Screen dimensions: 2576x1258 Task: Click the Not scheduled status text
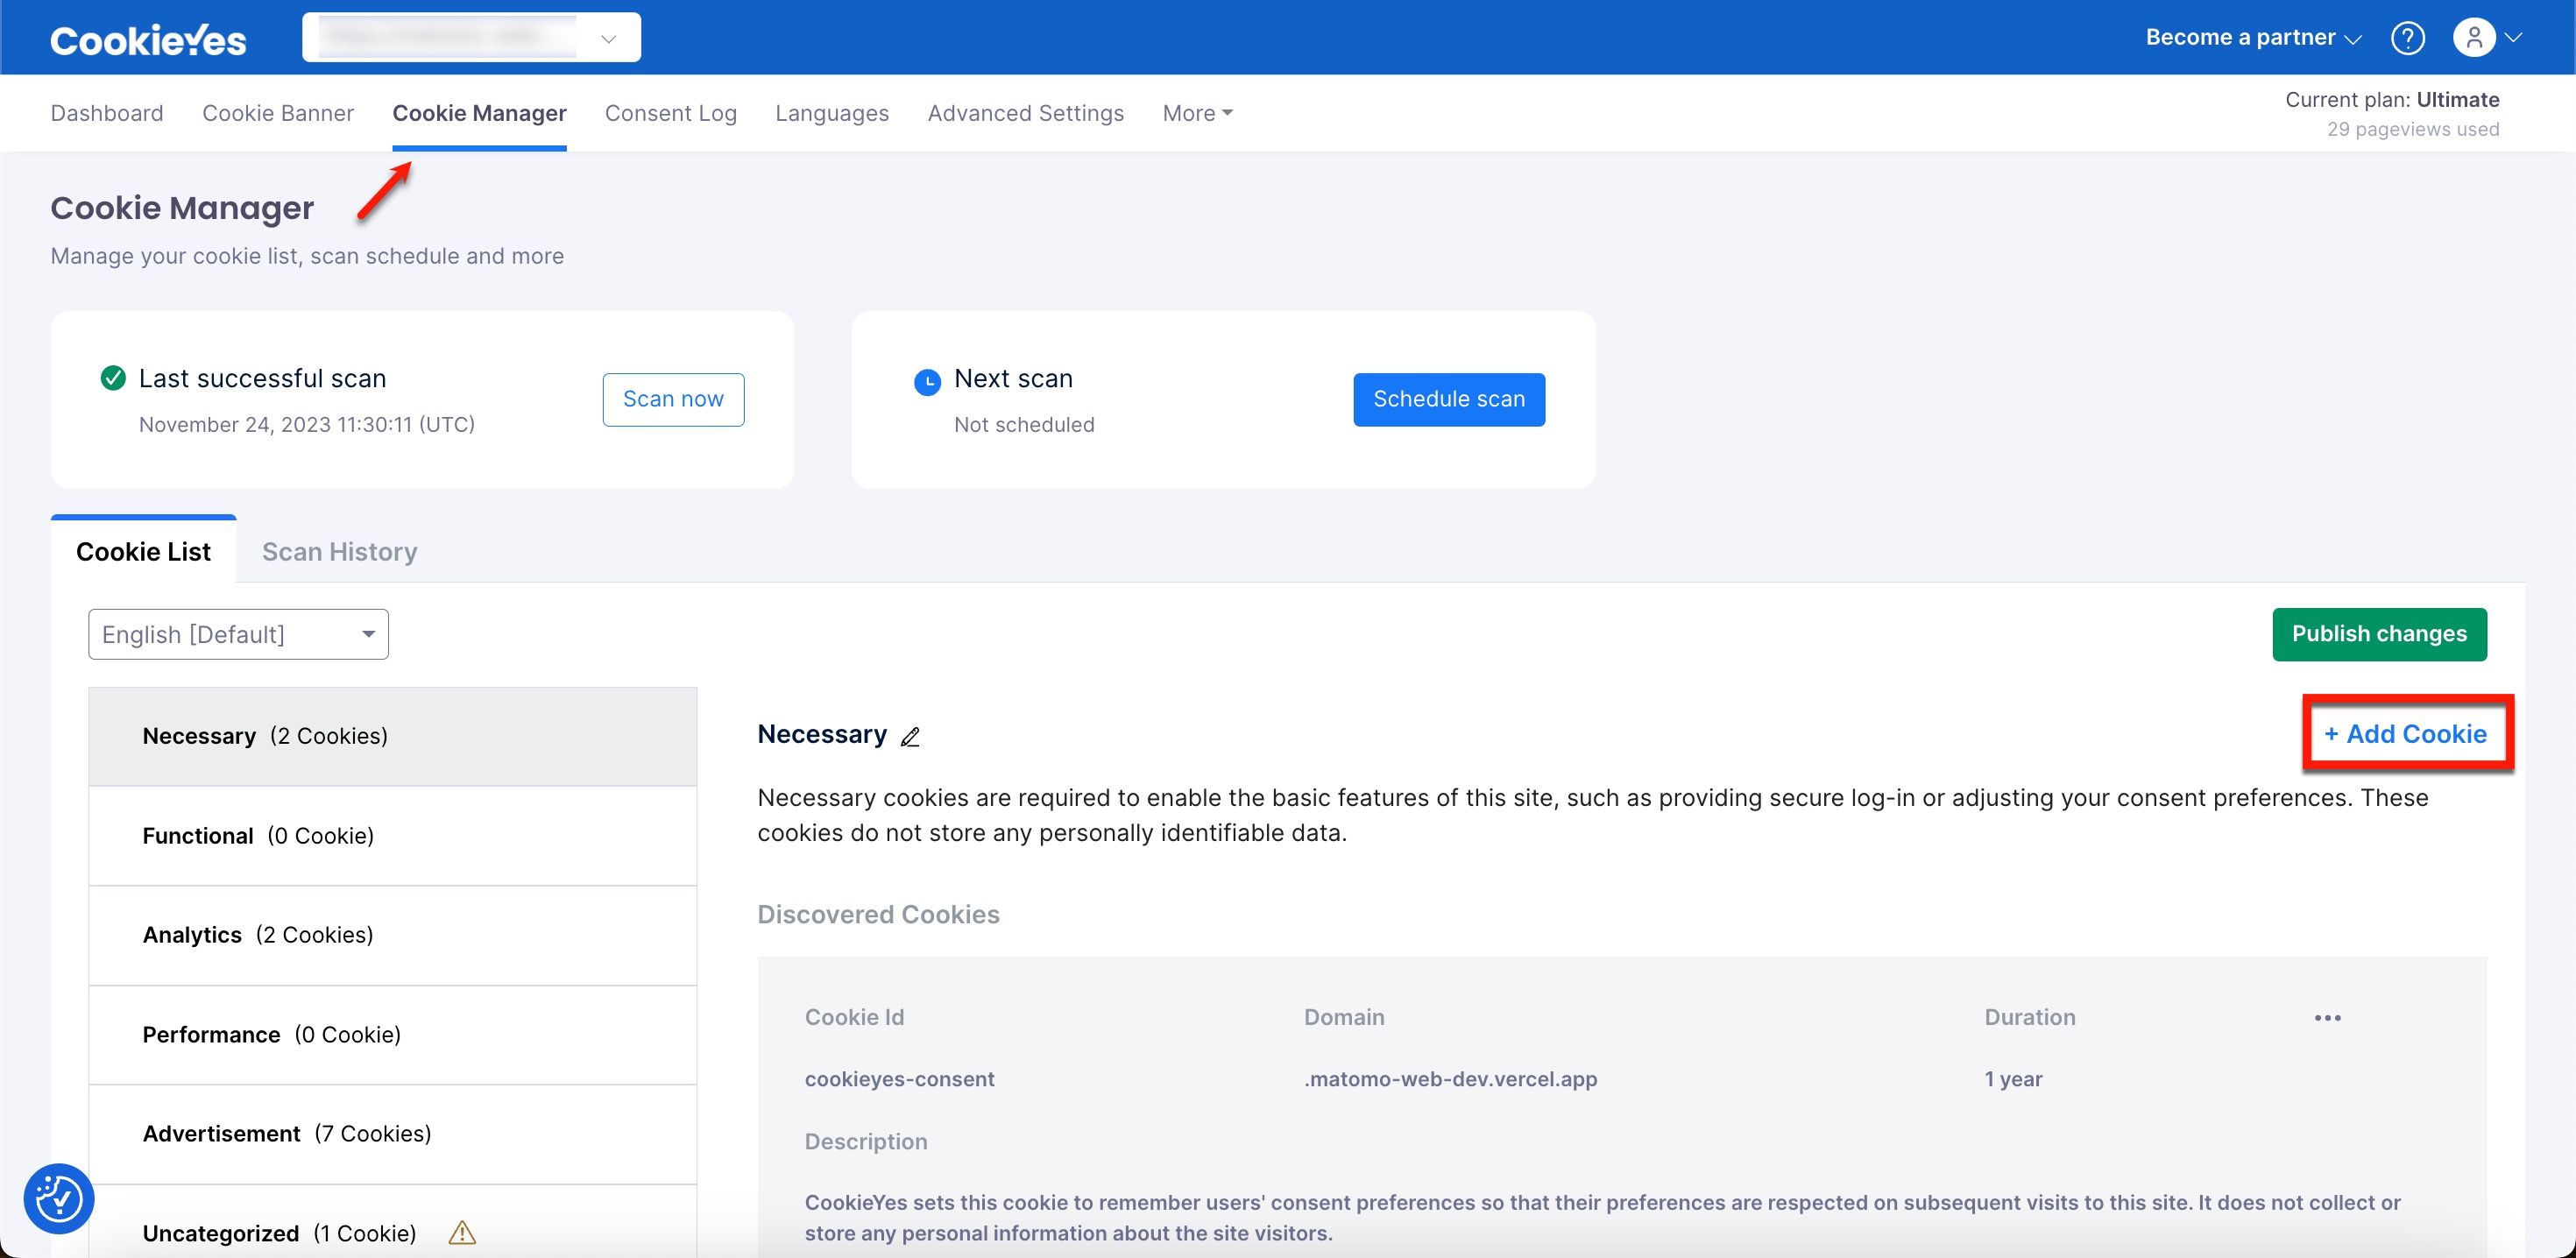1024,424
